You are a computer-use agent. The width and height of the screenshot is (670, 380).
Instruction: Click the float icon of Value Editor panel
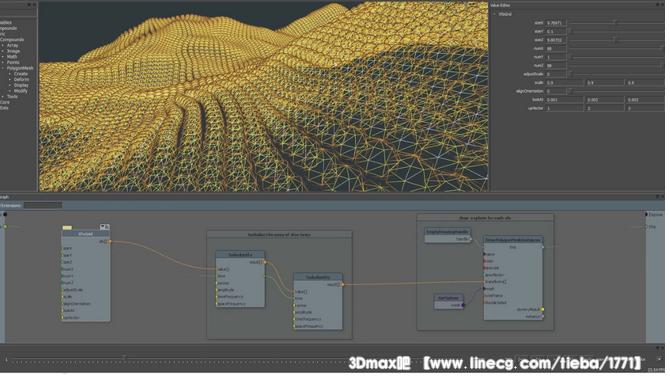click(658, 5)
